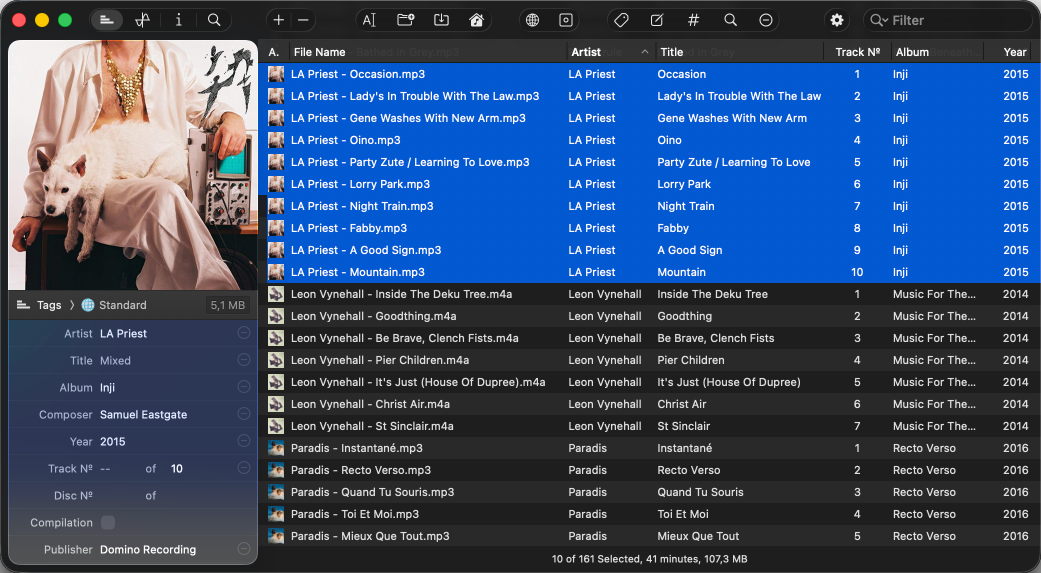The height and width of the screenshot is (573, 1041).
Task: Click the pencil edit icon in toolbar
Action: pos(657,20)
